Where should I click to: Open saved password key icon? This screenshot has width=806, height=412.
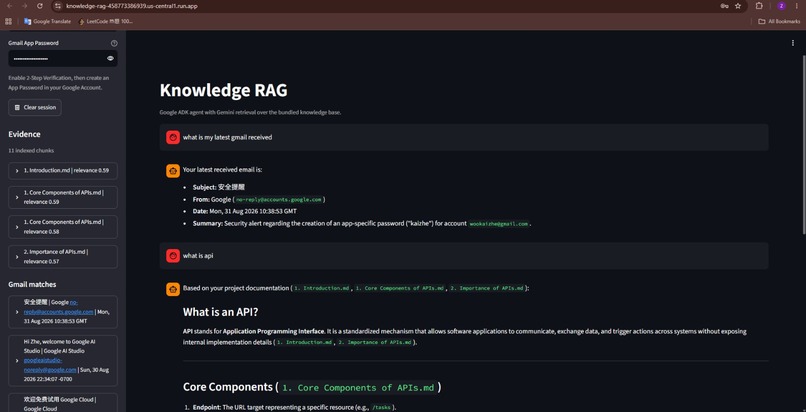click(724, 6)
